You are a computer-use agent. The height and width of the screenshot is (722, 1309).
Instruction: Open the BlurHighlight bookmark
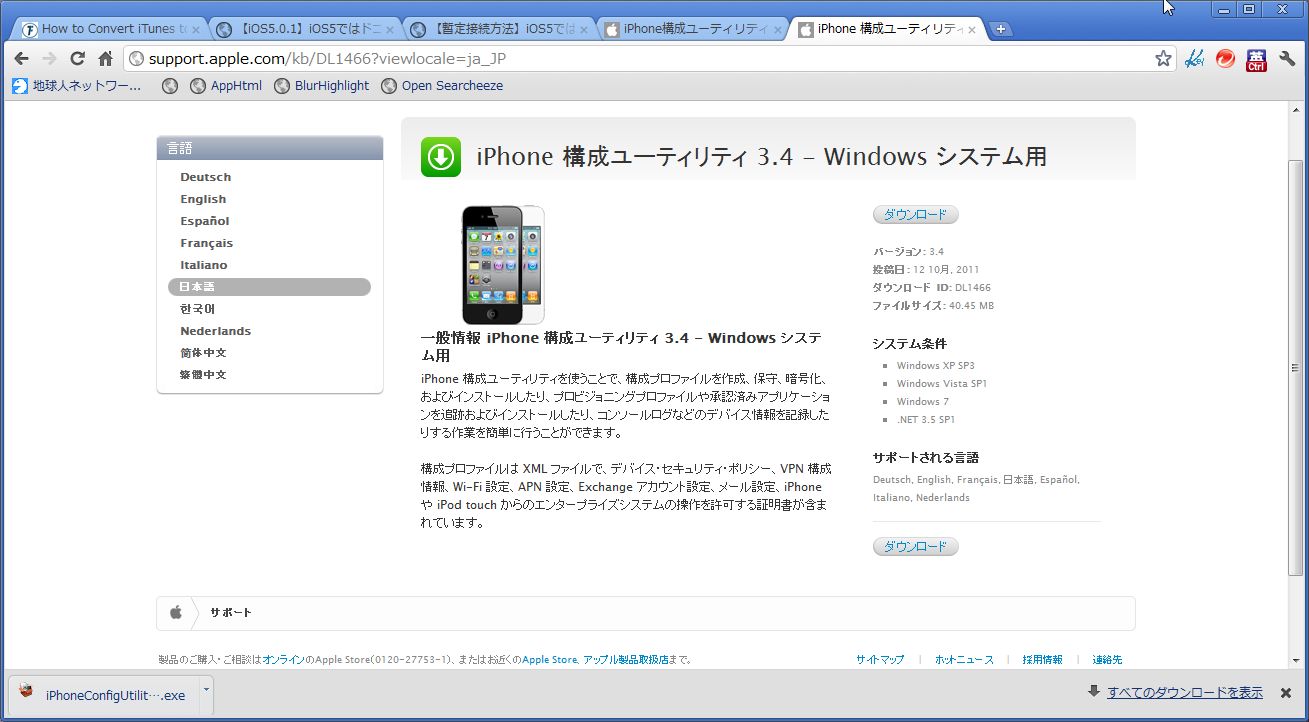point(322,86)
